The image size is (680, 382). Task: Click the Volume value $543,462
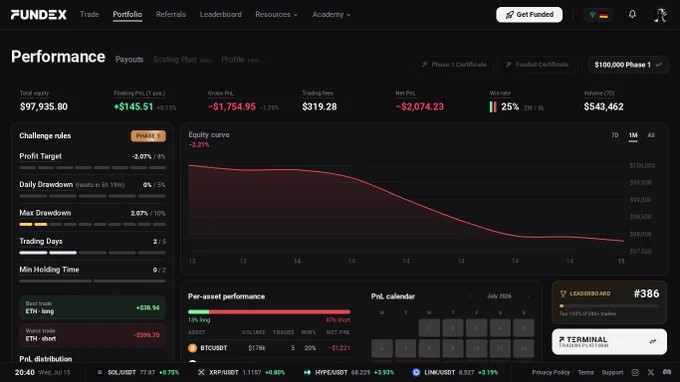pos(604,107)
